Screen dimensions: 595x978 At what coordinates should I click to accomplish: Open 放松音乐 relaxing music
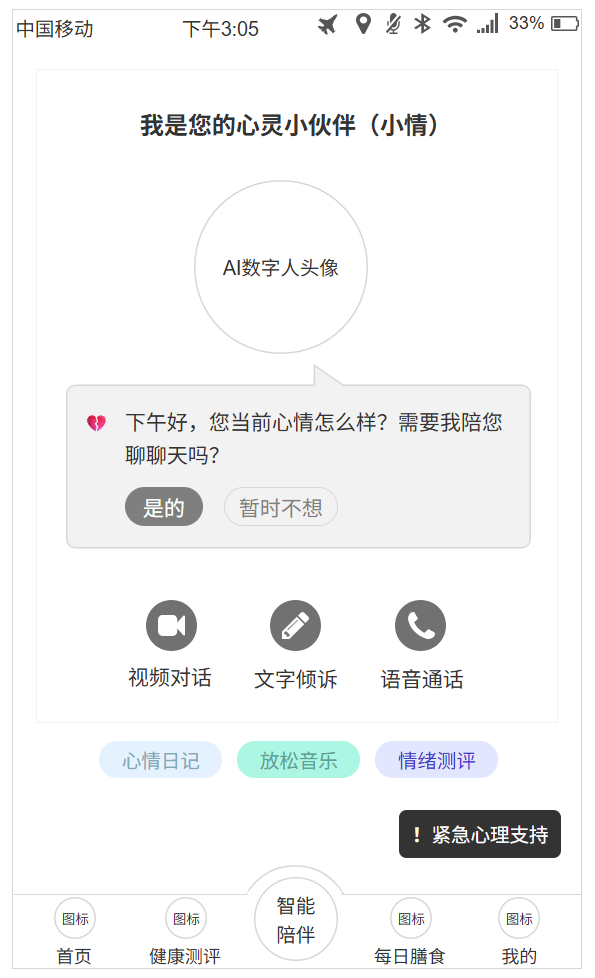298,760
